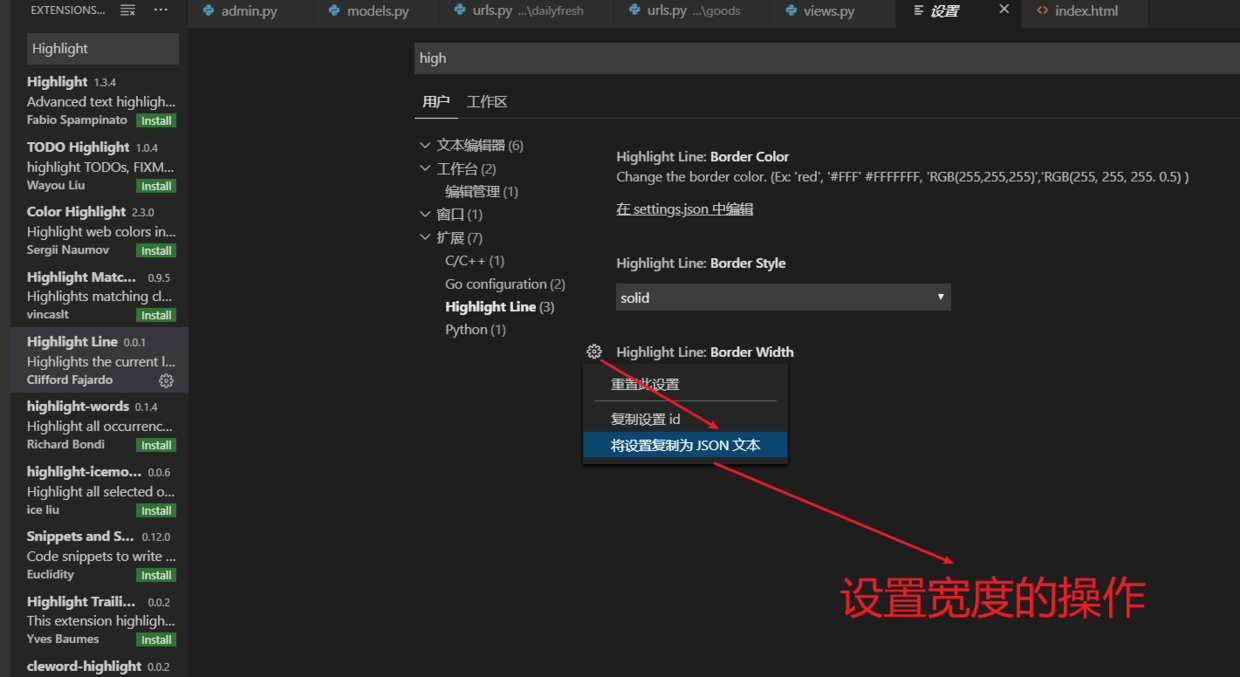Collapse the 扩展 tree section

pyautogui.click(x=425, y=237)
